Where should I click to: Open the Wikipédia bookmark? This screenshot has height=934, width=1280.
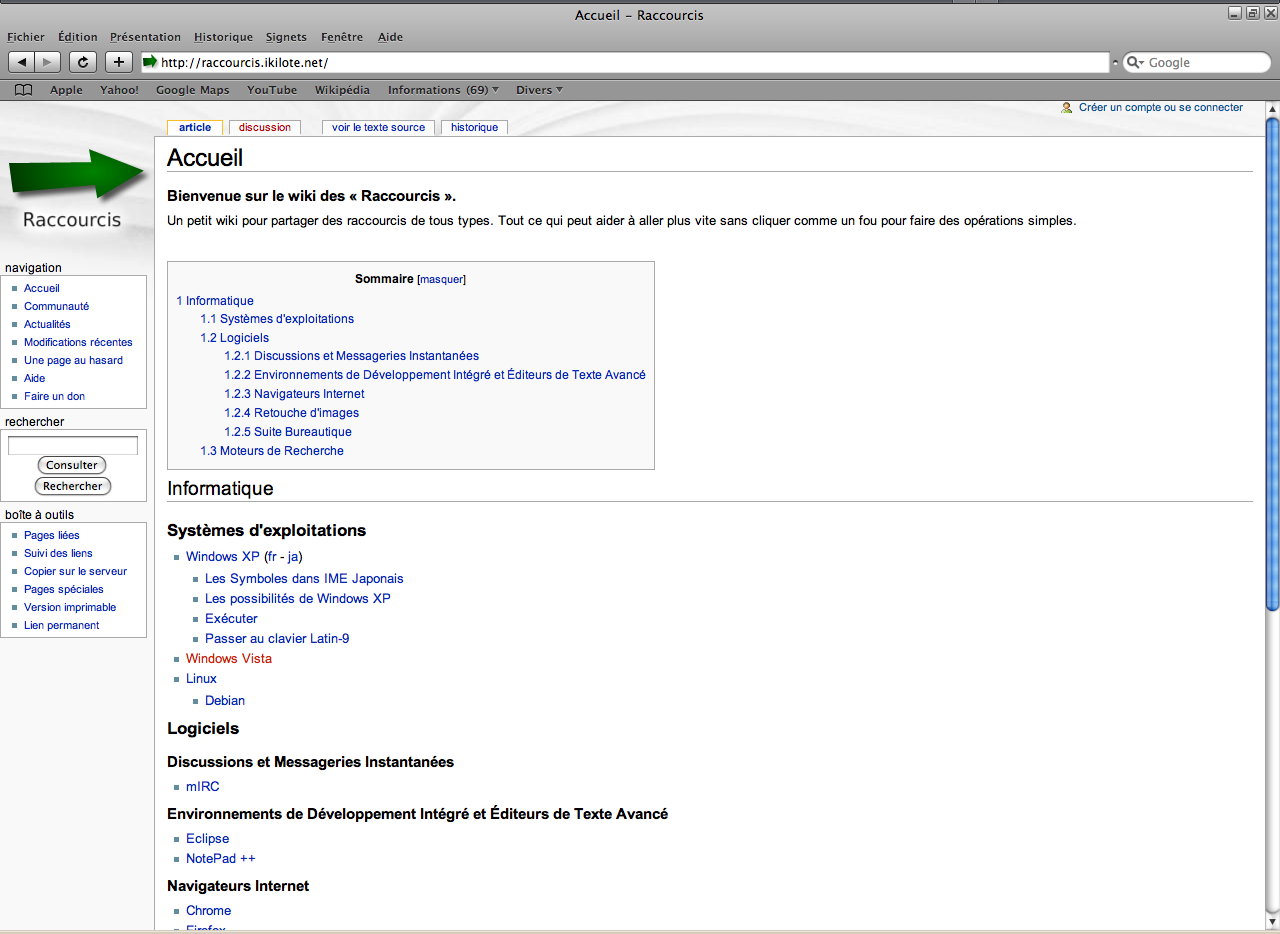(342, 90)
